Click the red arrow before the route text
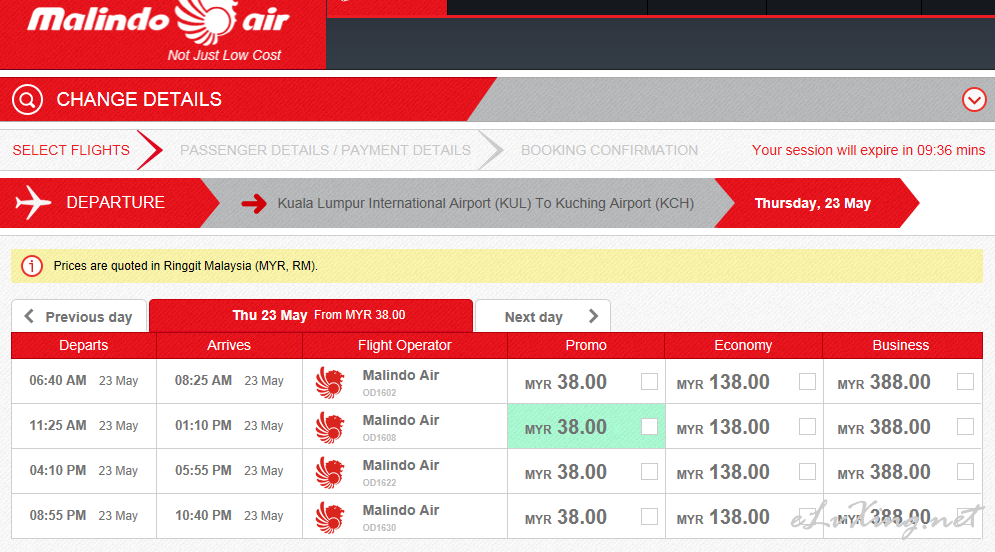This screenshot has height=552, width=995. point(254,204)
